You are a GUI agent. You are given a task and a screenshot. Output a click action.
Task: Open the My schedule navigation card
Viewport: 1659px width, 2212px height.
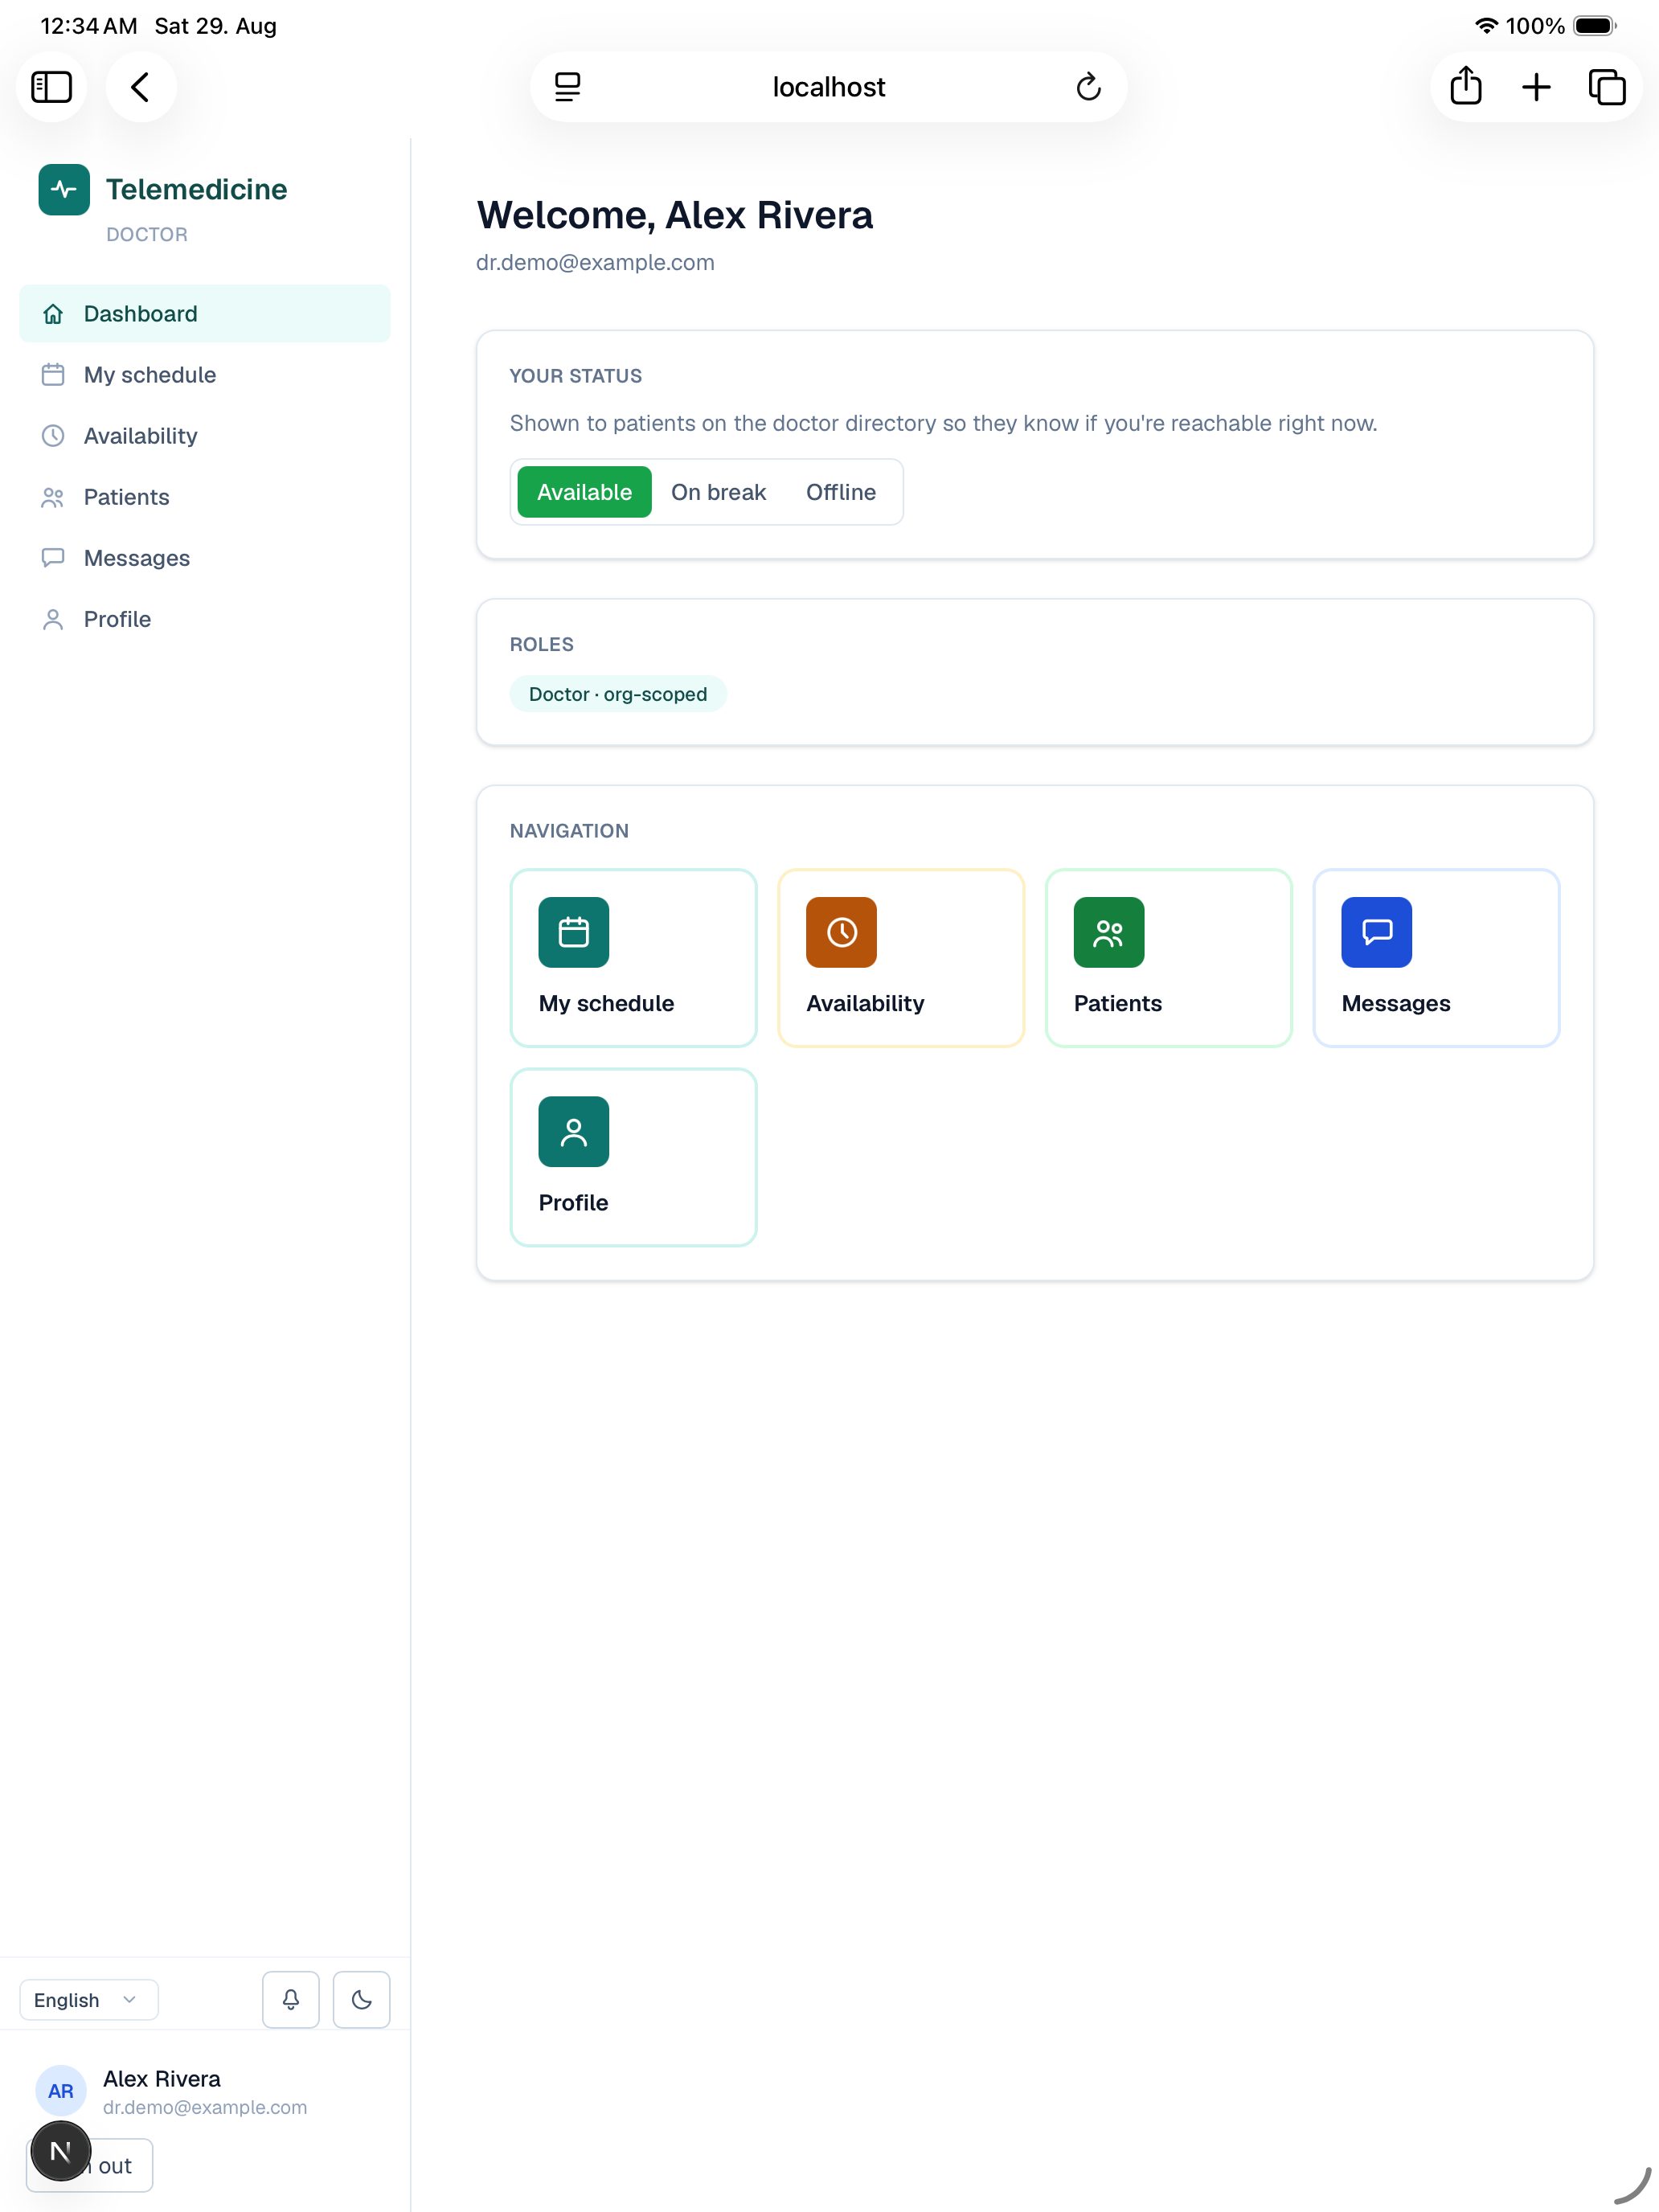pos(634,958)
